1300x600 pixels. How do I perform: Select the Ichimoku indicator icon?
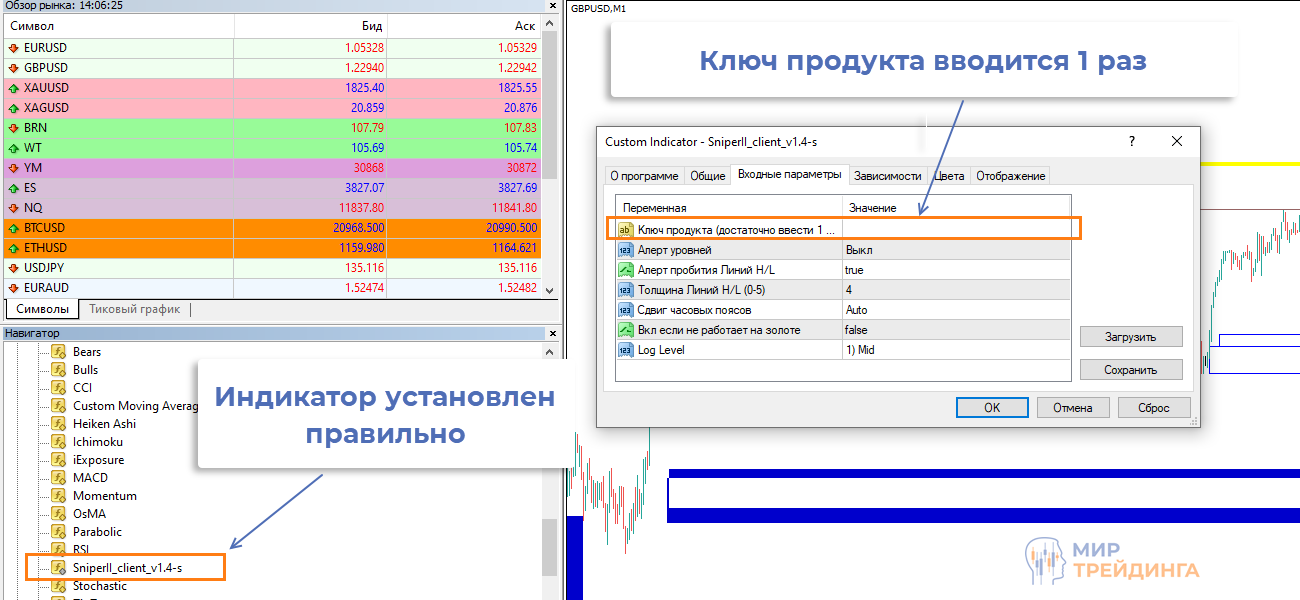point(59,442)
